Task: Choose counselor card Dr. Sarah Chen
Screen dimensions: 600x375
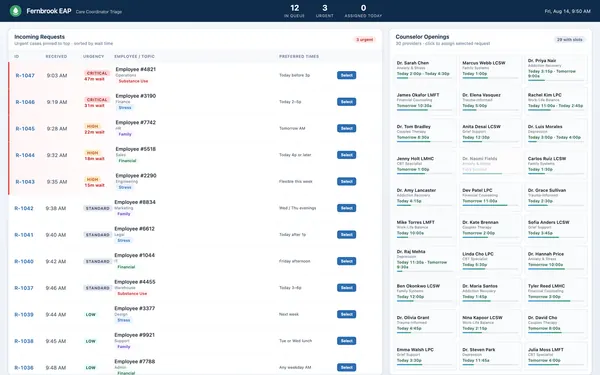Action: 424,68
